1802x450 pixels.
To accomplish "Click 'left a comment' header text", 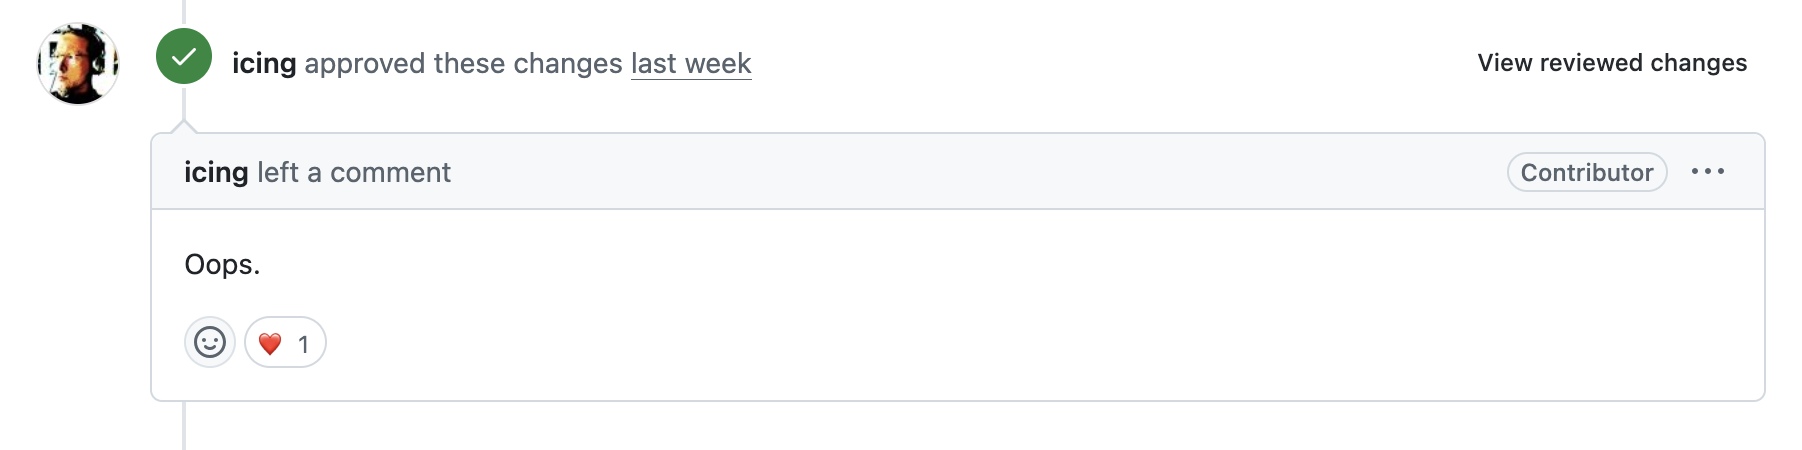I will click(354, 172).
